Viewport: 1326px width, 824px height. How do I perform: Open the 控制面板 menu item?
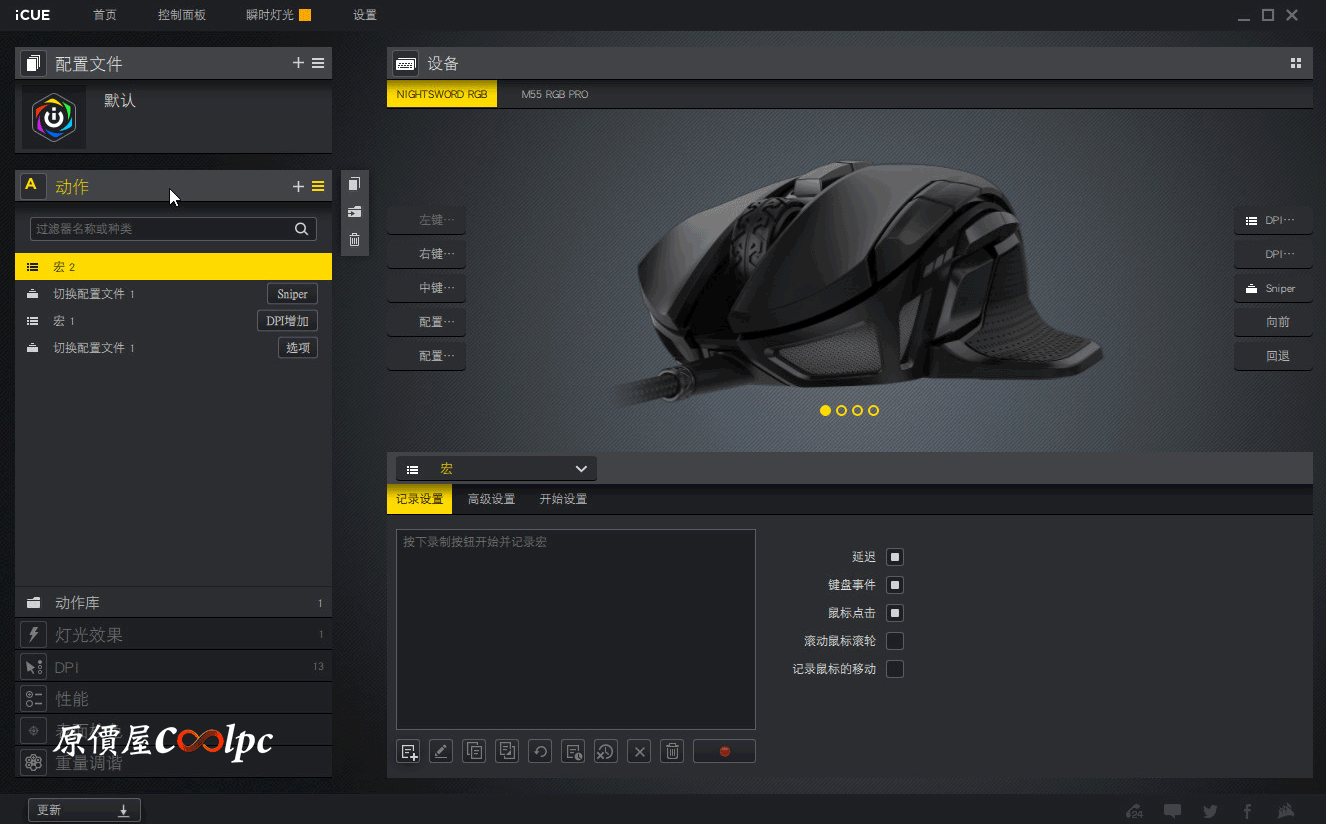[x=182, y=15]
